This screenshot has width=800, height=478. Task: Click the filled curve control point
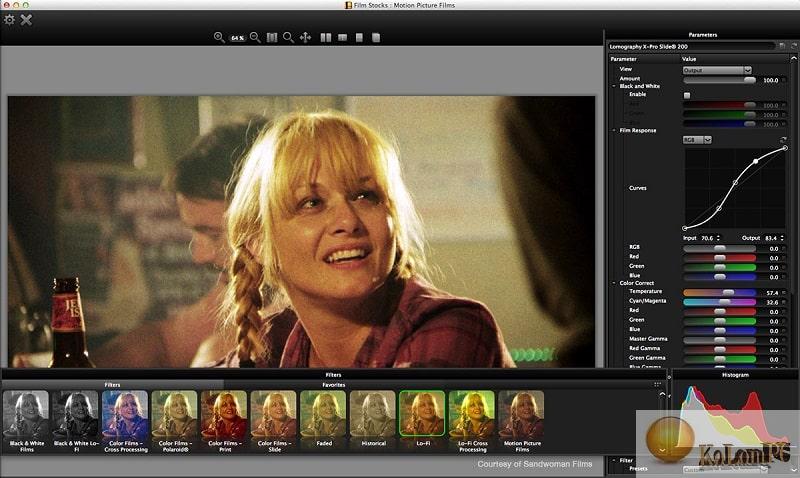(x=756, y=161)
